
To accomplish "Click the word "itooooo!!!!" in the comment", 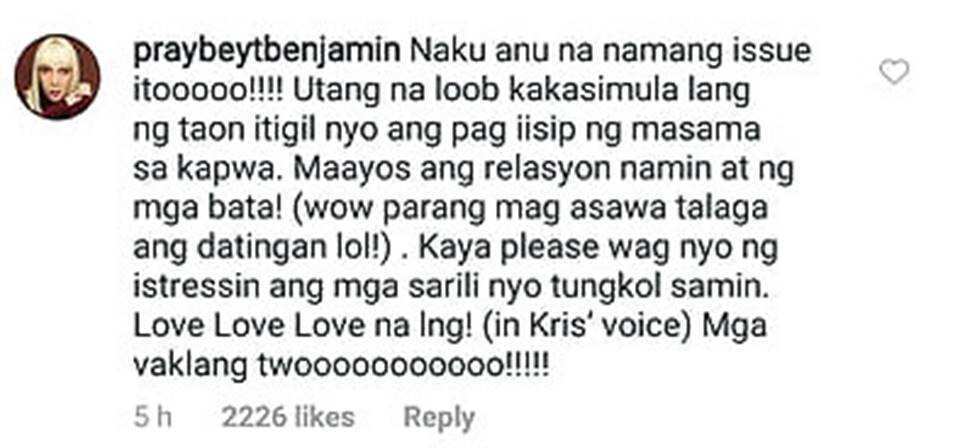I will (208, 92).
